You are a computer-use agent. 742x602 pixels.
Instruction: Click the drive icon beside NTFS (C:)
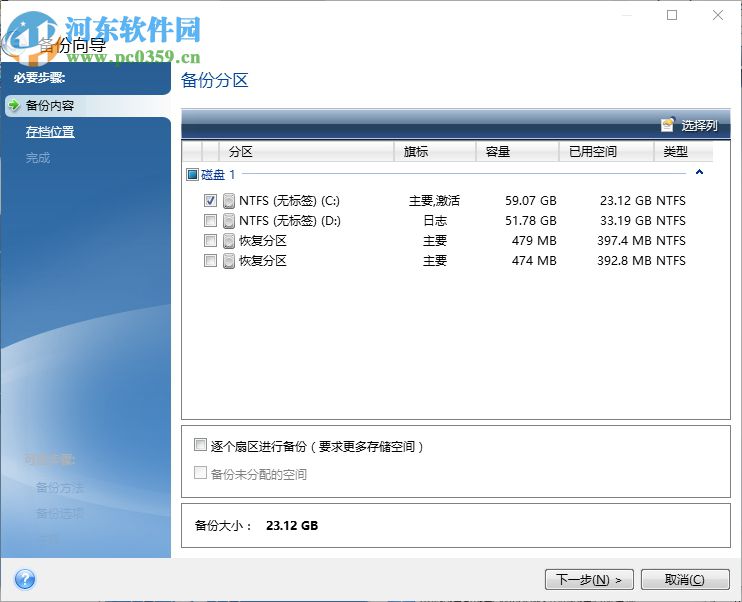[229, 201]
